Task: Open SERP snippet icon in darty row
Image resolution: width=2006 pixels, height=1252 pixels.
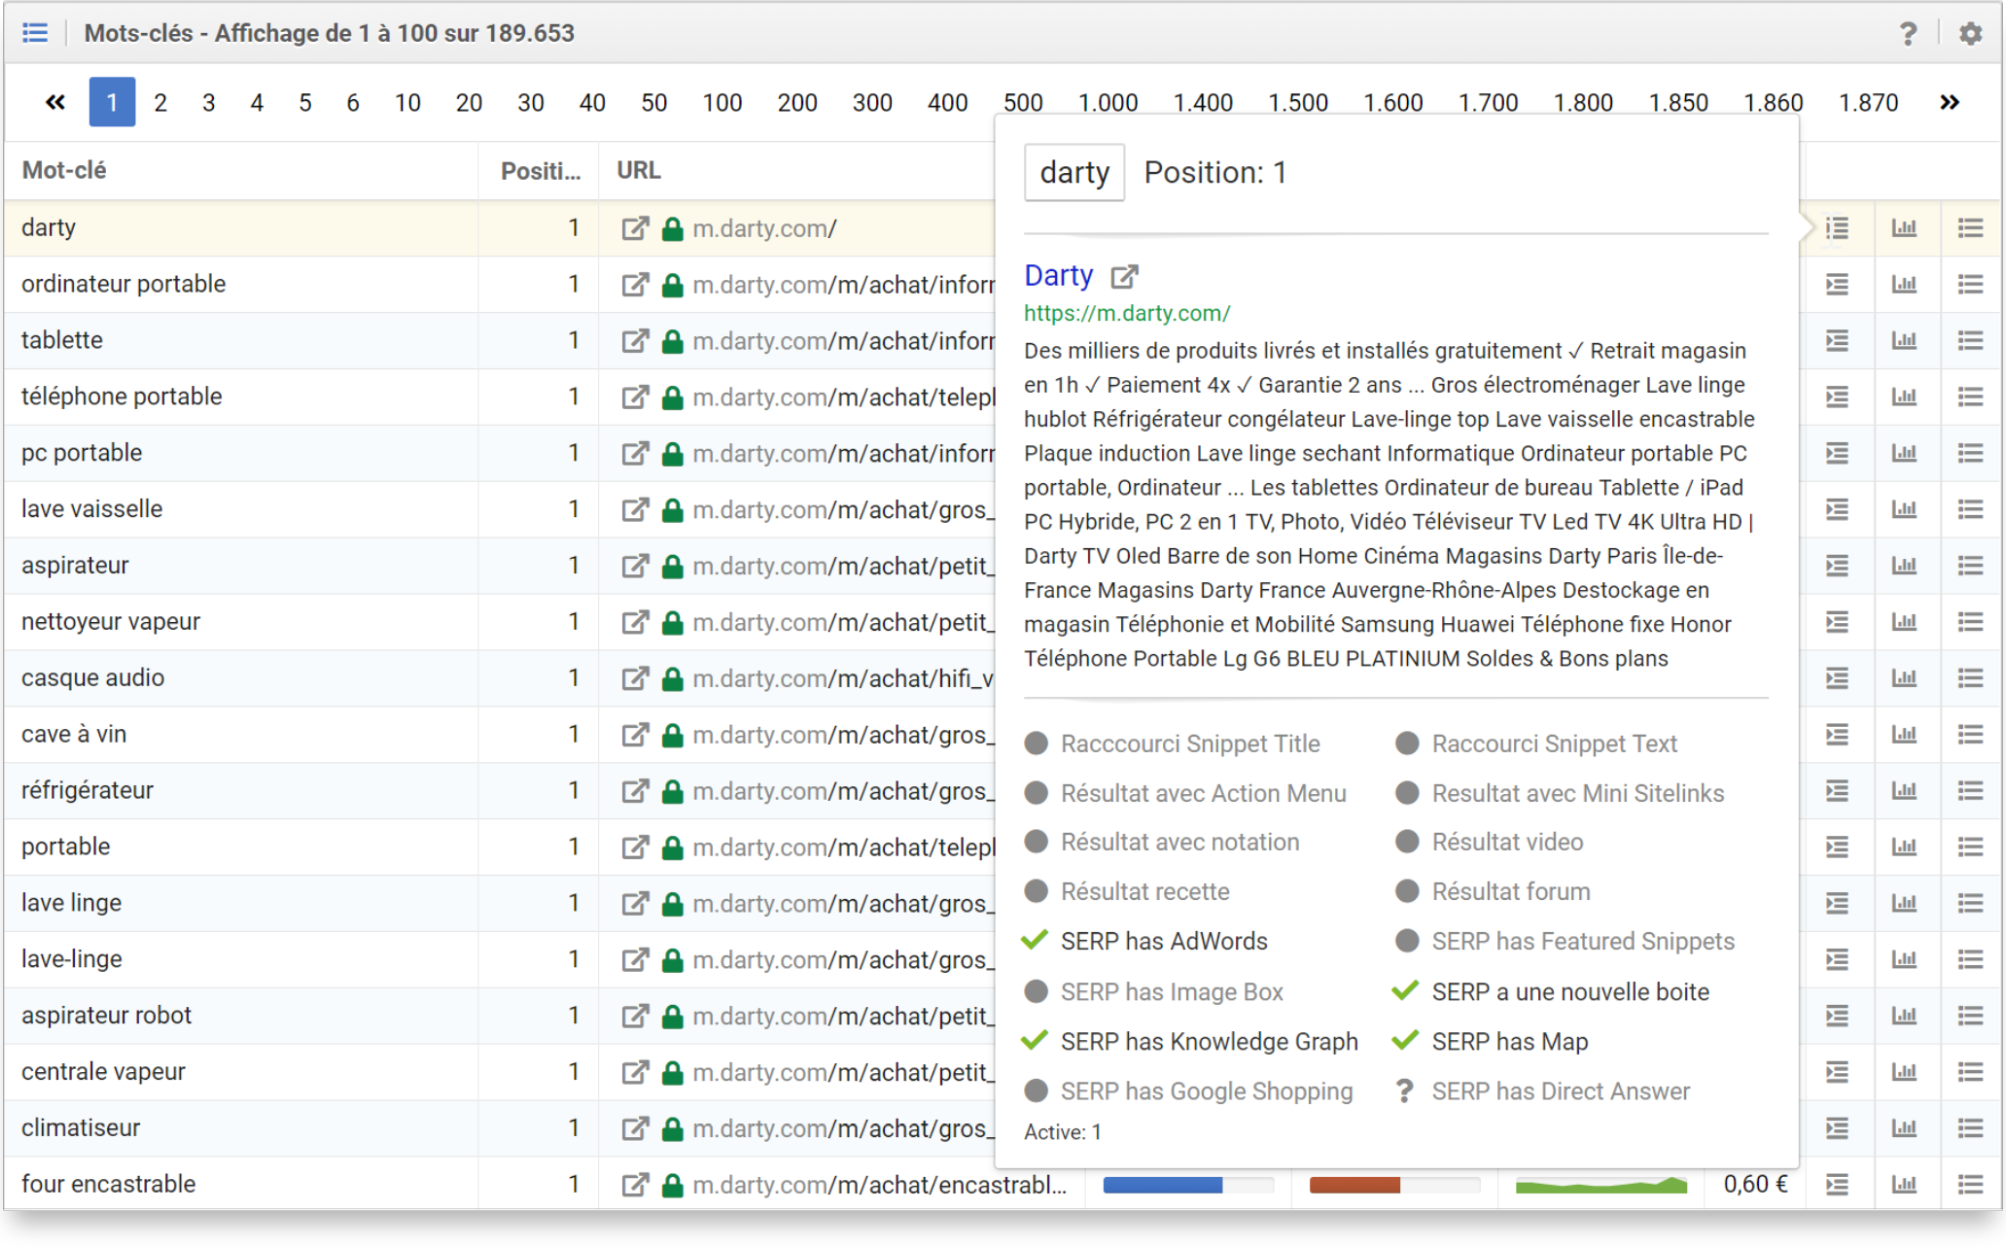Action: pos(1837,228)
